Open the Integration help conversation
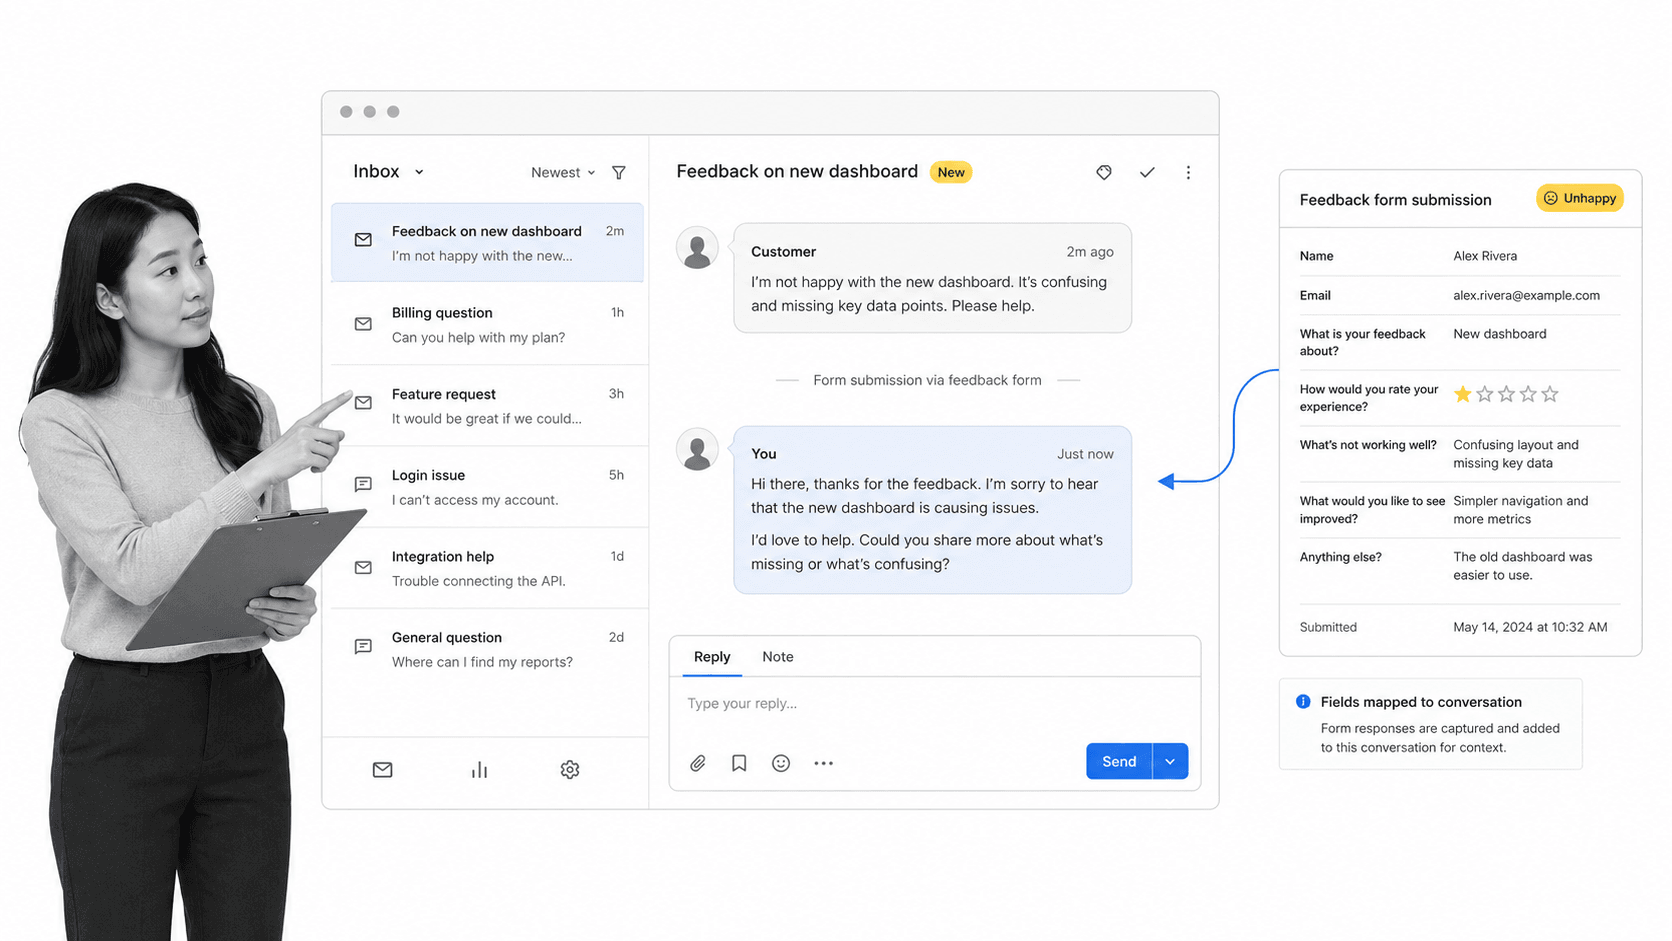Screen dimensions: 1672x941 click(x=488, y=568)
